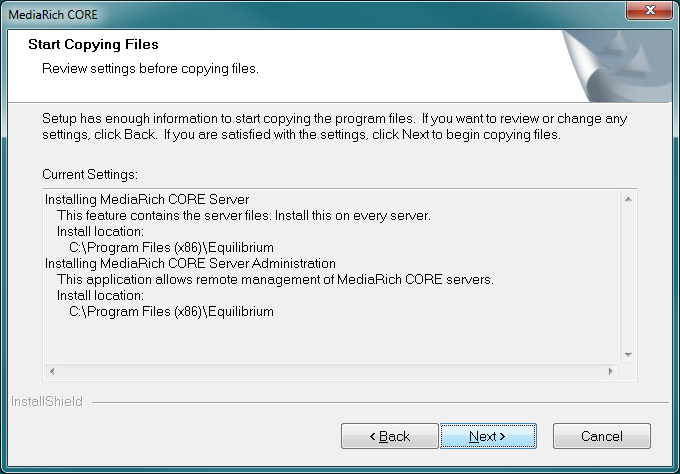
Task: Click the InstallShield label
Action: 47,402
